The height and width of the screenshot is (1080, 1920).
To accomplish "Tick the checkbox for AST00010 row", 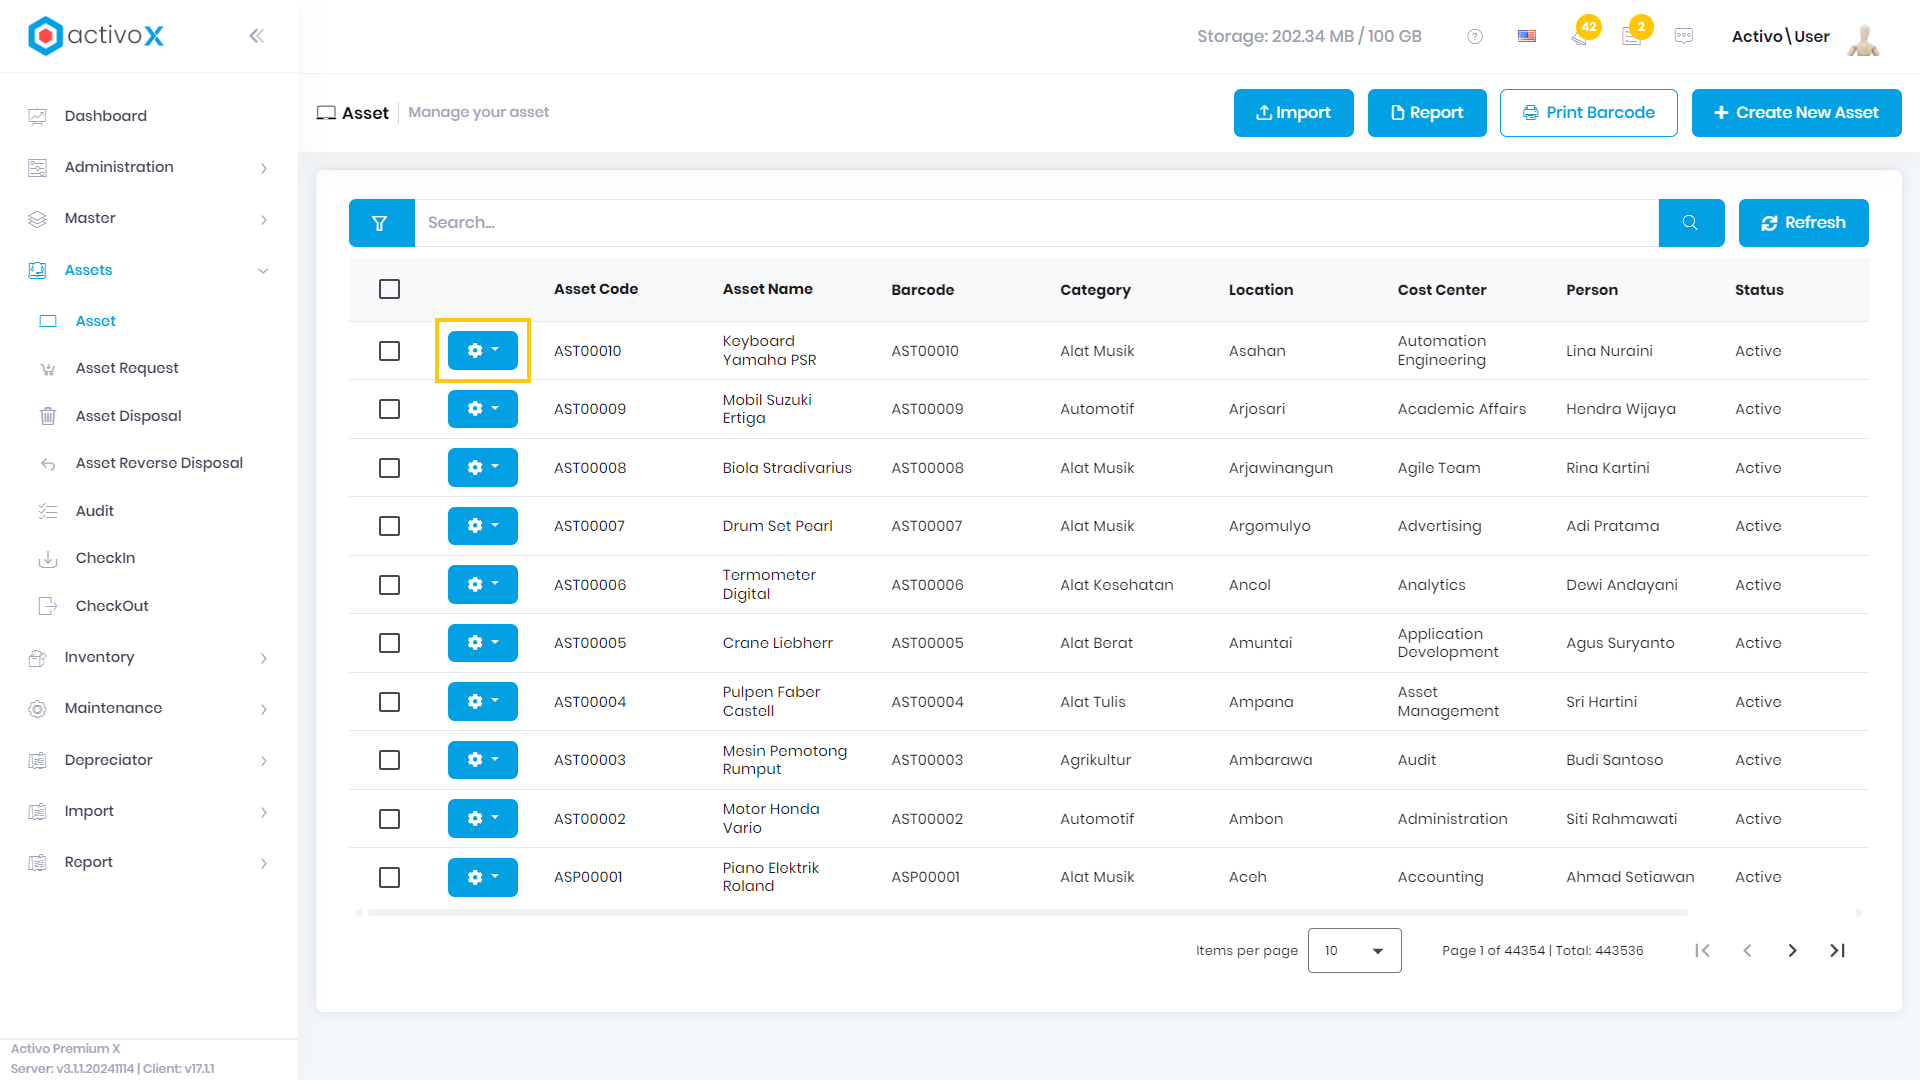I will tap(390, 351).
